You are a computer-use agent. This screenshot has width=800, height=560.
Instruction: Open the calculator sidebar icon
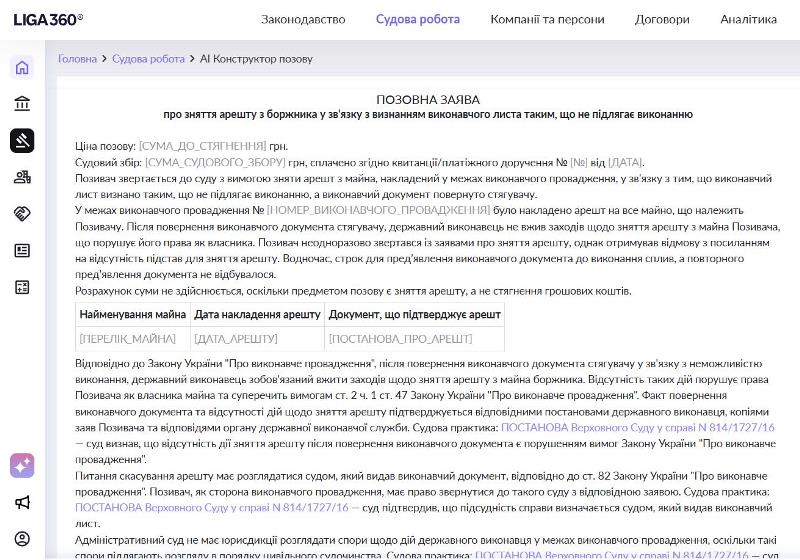point(22,287)
